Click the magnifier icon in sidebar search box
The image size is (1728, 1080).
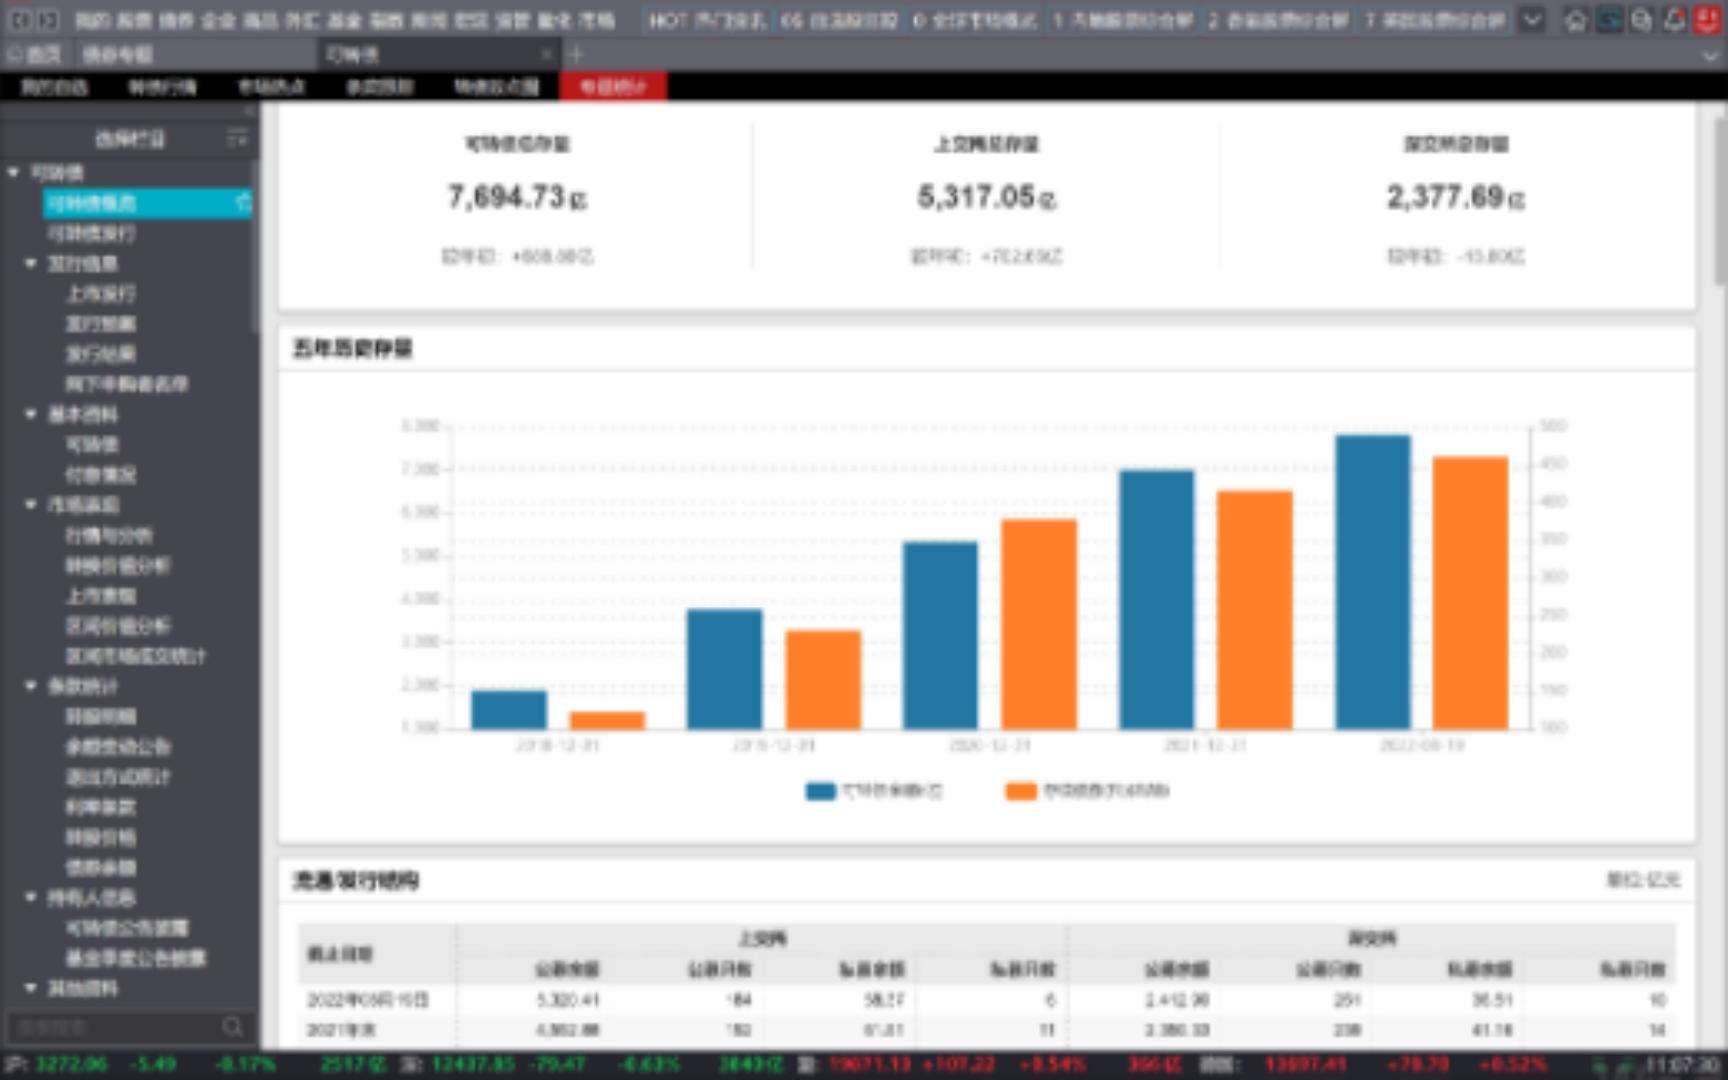point(233,1026)
